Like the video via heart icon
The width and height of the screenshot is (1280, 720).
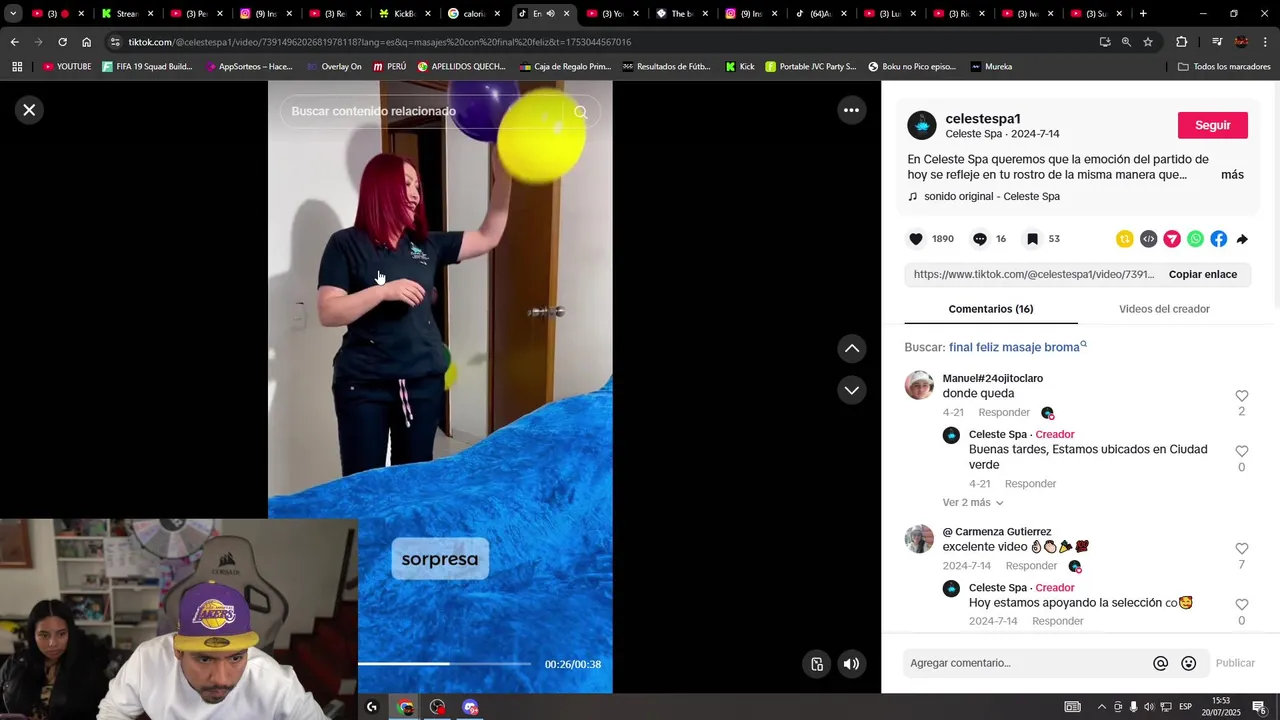916,239
